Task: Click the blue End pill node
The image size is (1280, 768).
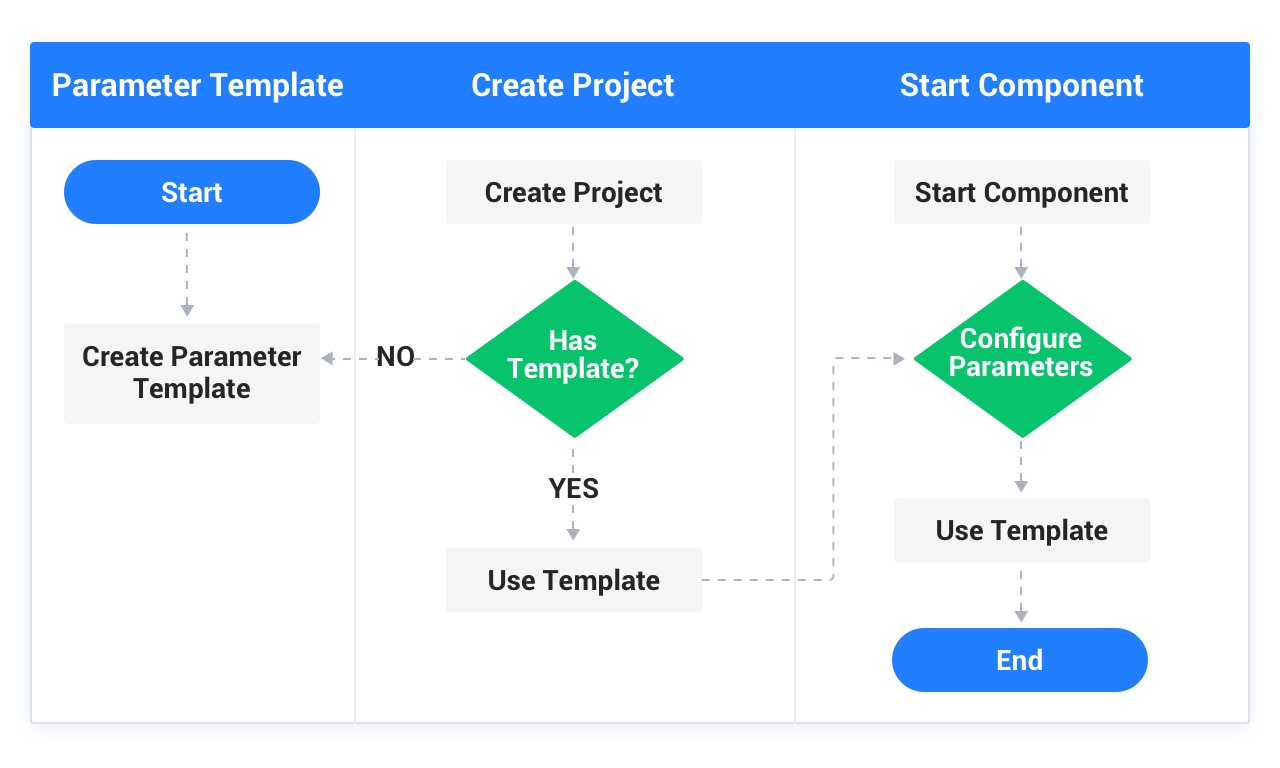Action: 1020,660
